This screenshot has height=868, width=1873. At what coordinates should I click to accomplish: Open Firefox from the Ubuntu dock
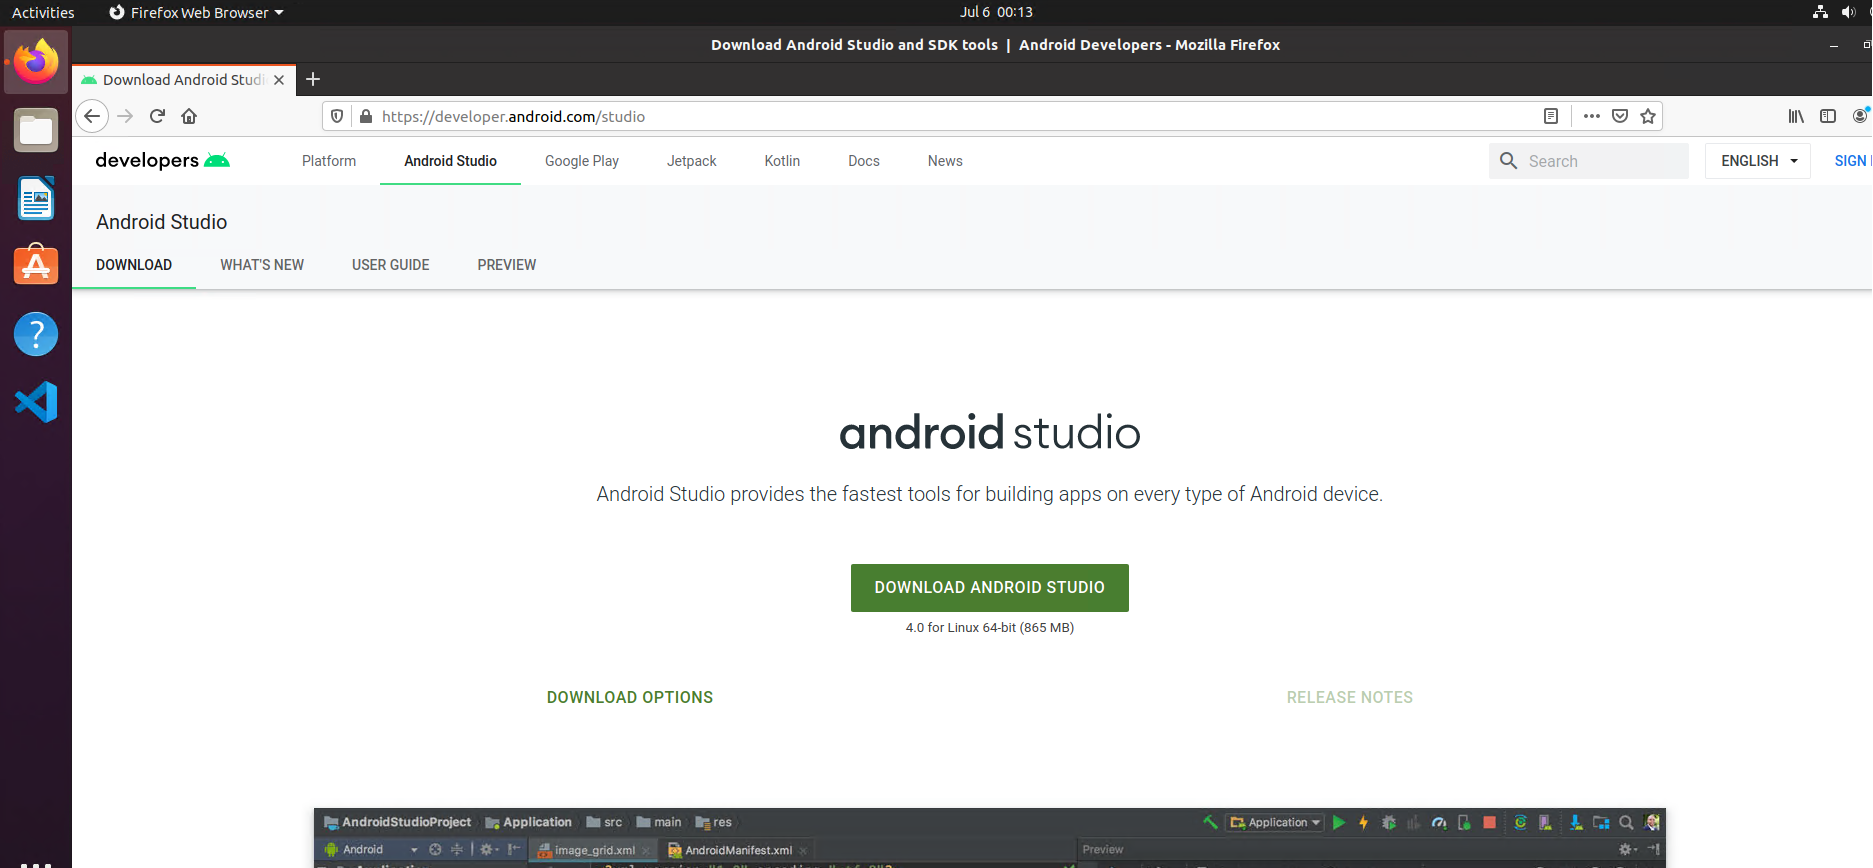(x=36, y=62)
